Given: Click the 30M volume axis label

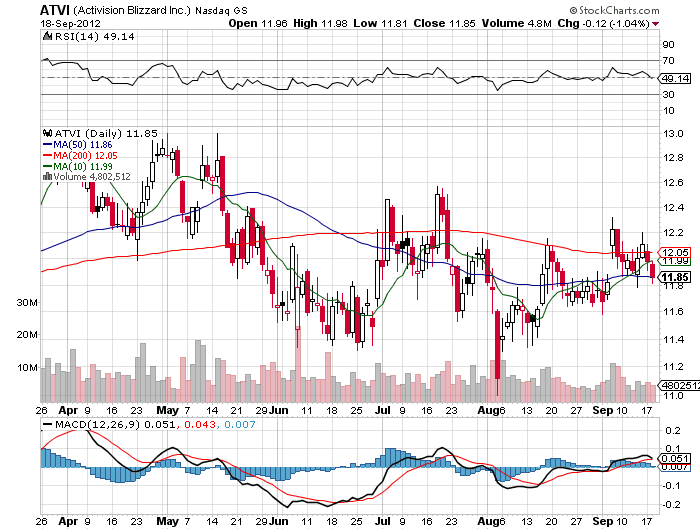Looking at the screenshot, I should pos(27,303).
